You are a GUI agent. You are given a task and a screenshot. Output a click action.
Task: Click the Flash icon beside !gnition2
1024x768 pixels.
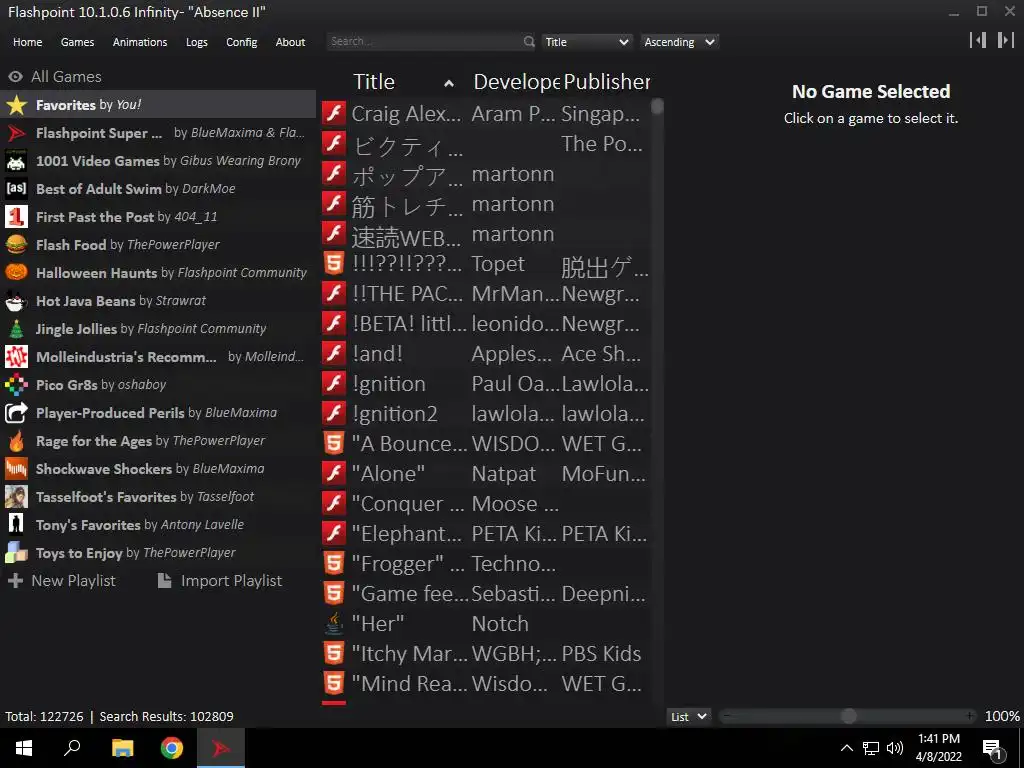click(334, 413)
